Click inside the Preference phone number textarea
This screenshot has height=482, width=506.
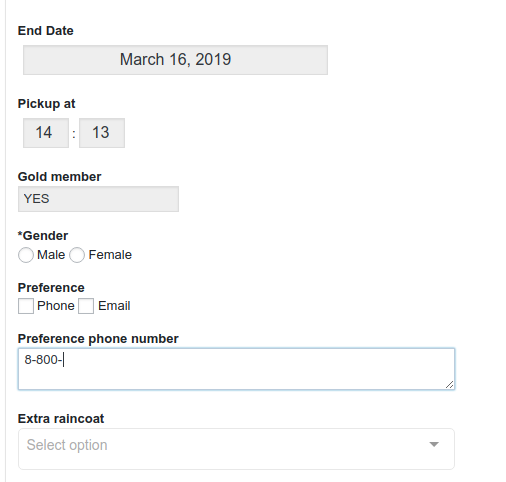(236, 369)
